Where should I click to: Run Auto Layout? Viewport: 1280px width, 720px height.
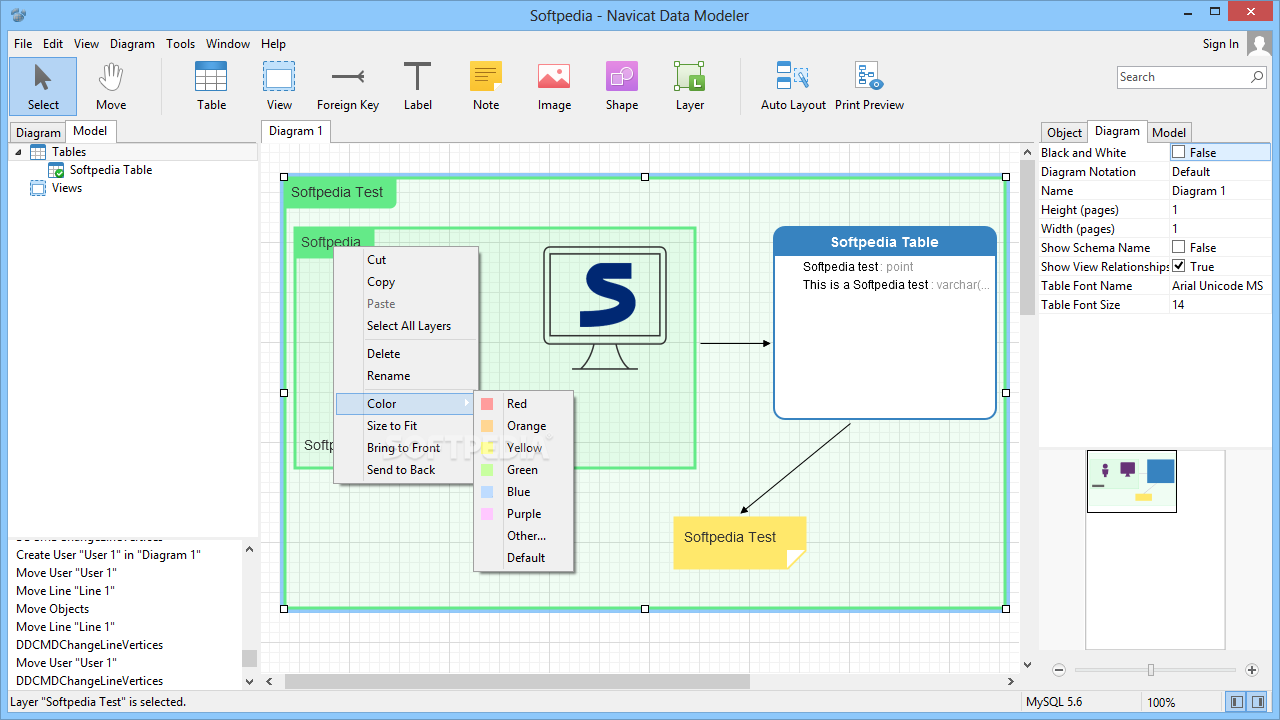point(793,86)
